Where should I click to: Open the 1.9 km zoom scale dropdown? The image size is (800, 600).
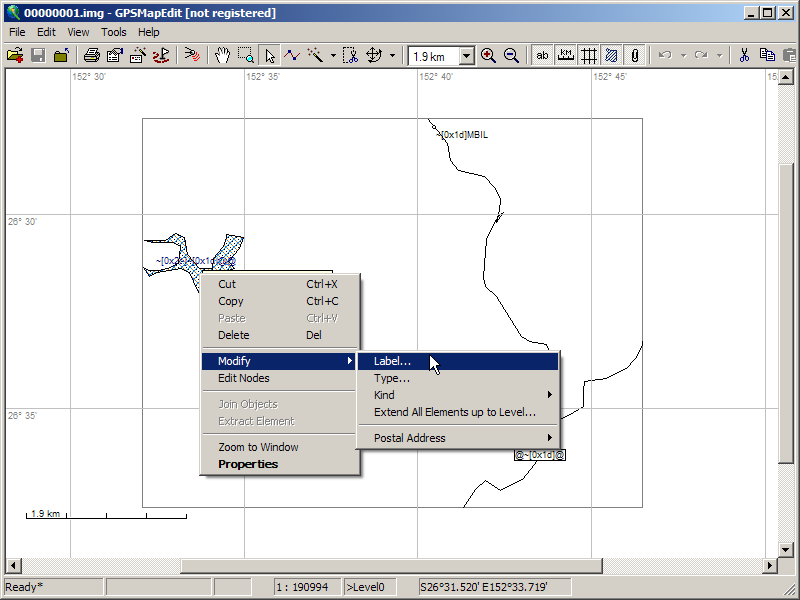tap(466, 57)
